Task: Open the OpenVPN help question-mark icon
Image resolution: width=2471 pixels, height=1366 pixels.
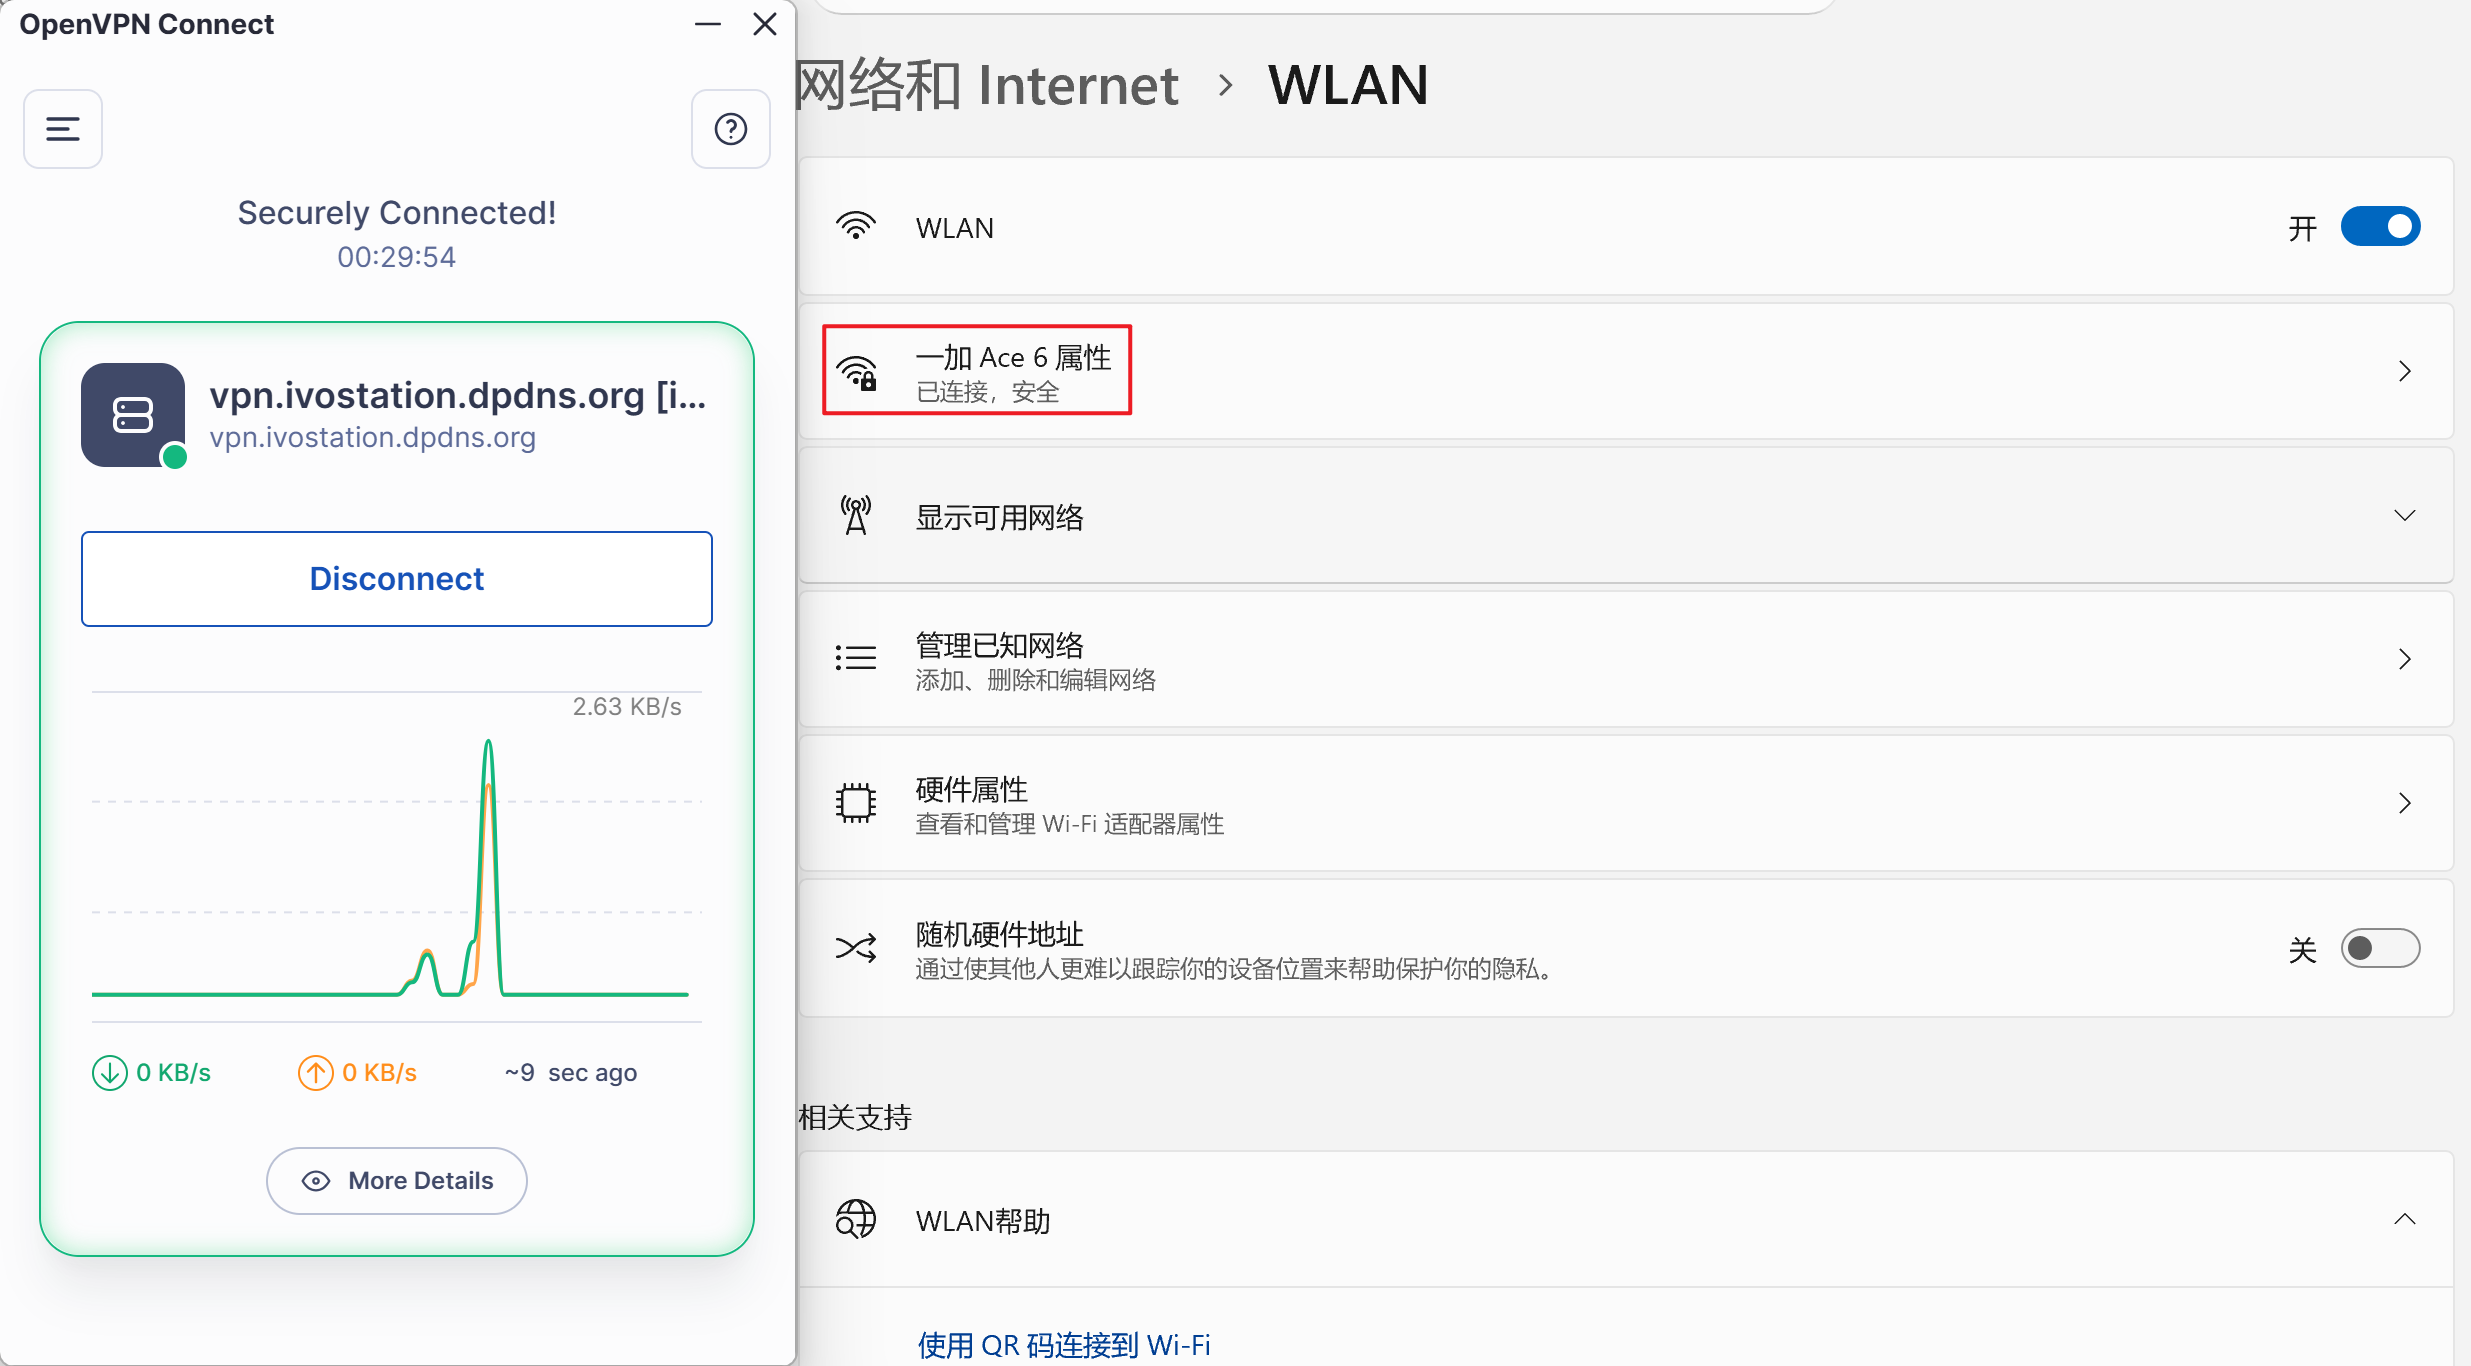Action: [731, 129]
